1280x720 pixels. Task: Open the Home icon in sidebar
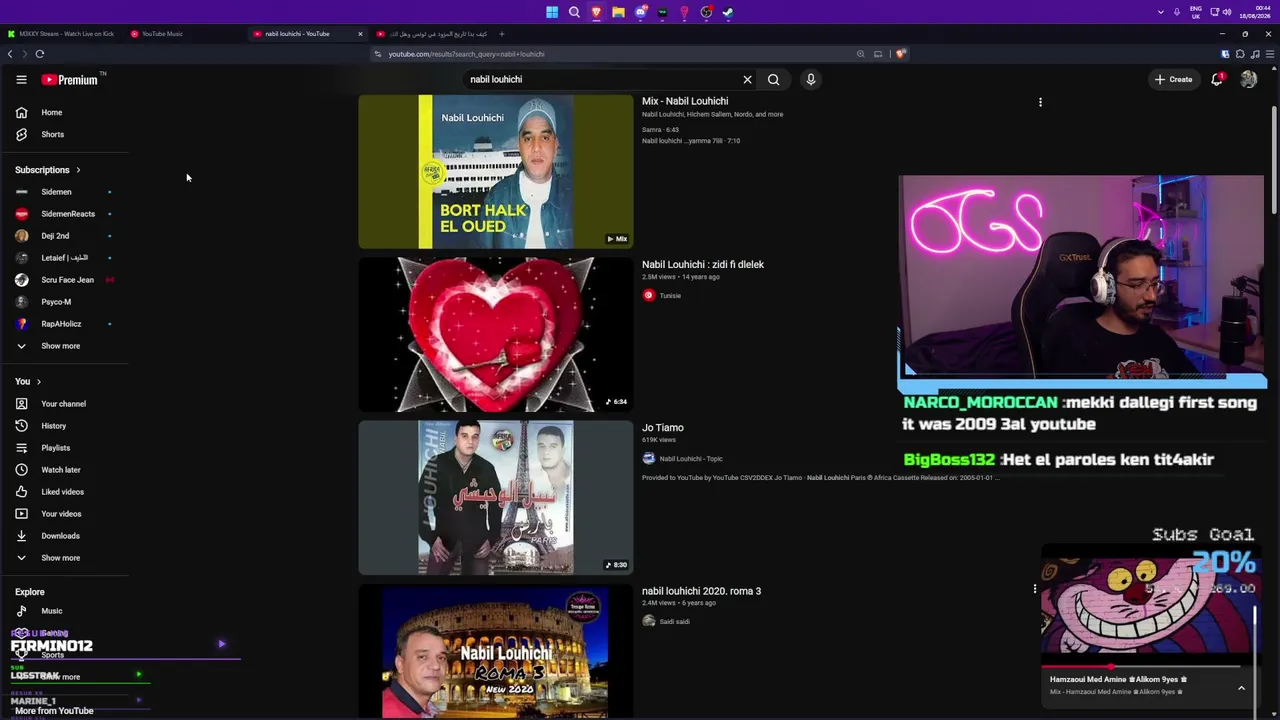pyautogui.click(x=21, y=113)
